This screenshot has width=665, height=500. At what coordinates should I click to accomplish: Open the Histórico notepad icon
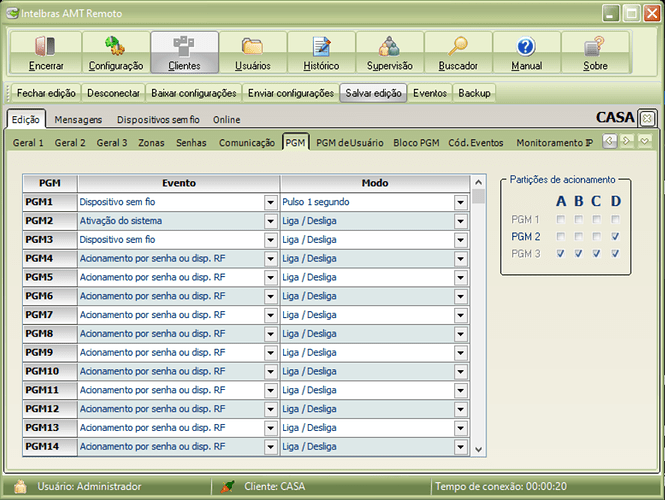pos(321,46)
